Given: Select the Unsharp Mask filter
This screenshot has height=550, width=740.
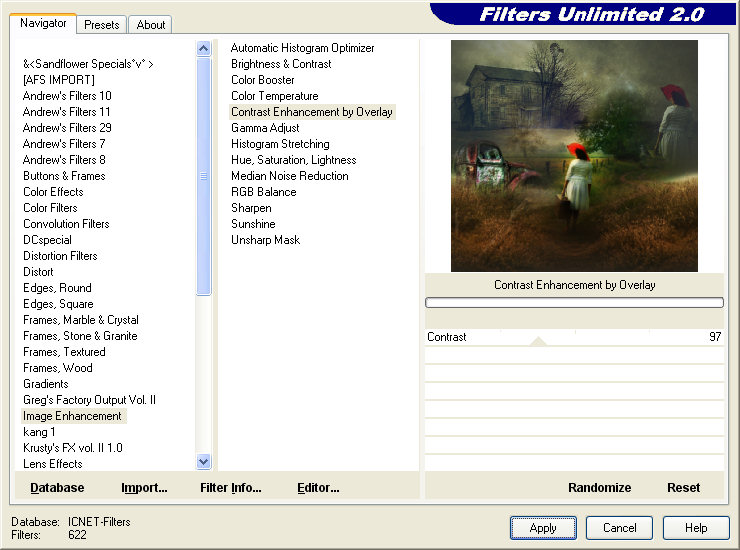Looking at the screenshot, I should (266, 240).
